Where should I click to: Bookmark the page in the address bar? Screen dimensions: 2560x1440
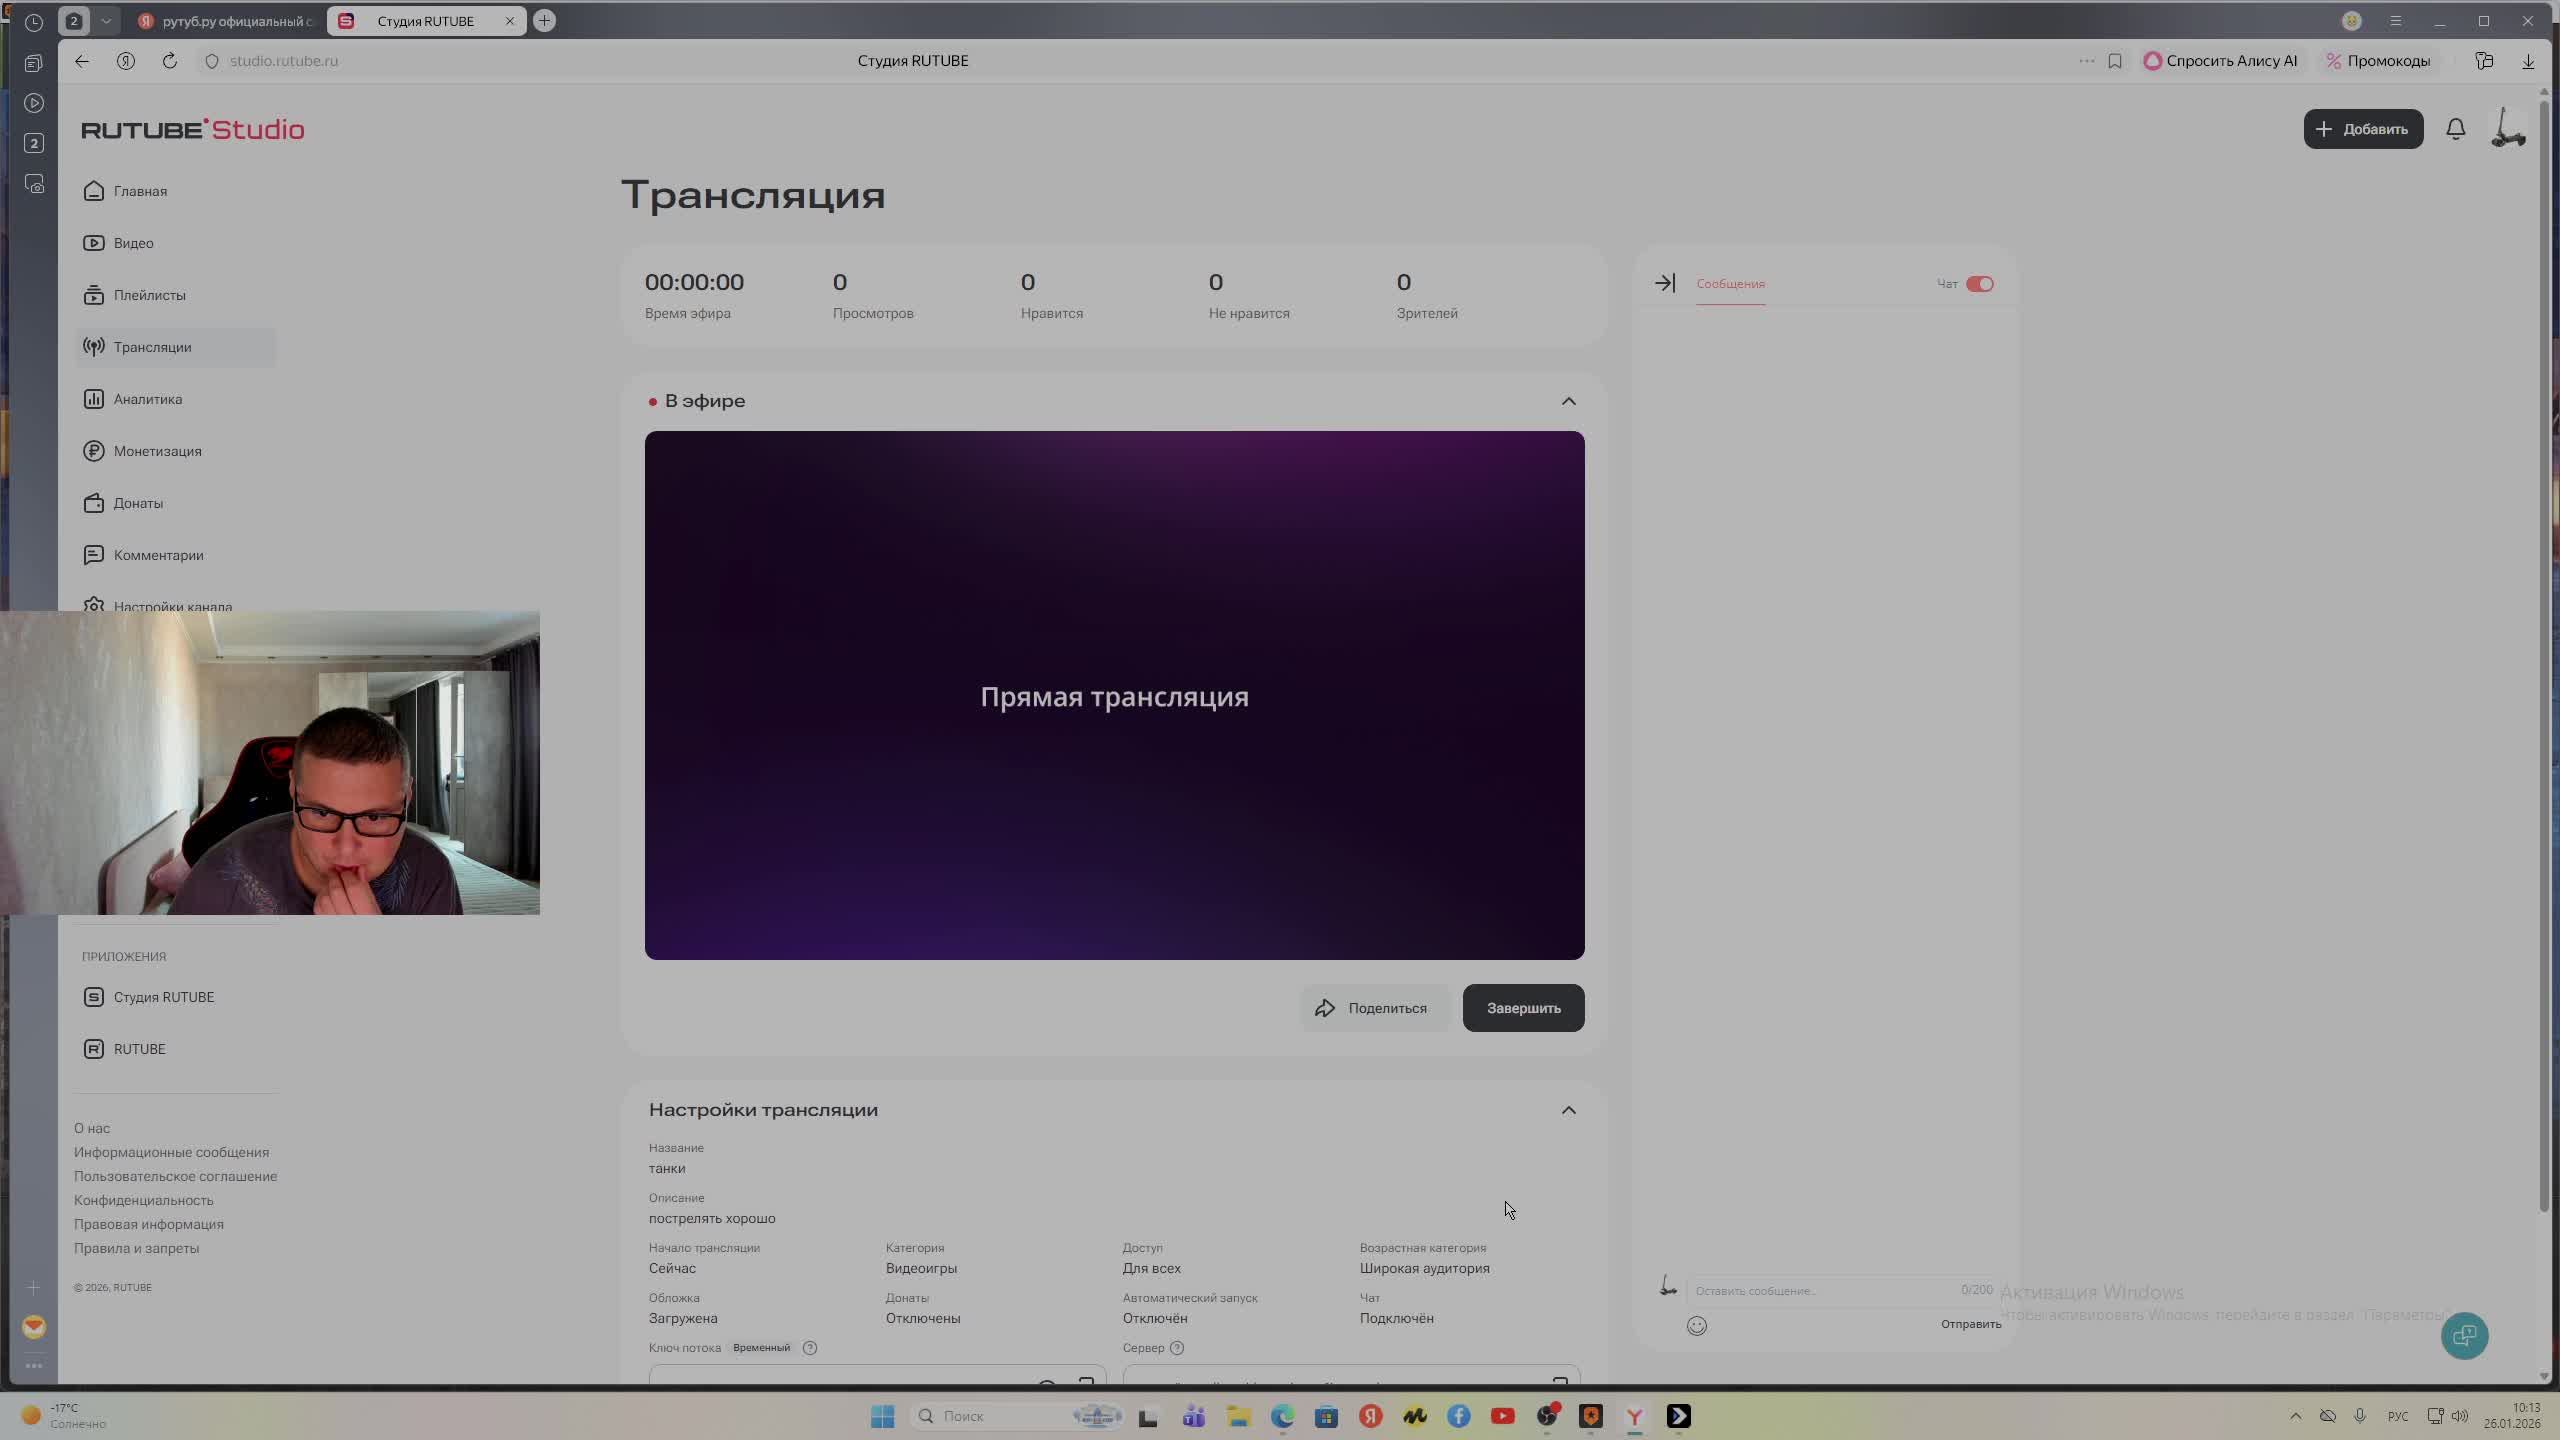[x=2115, y=61]
